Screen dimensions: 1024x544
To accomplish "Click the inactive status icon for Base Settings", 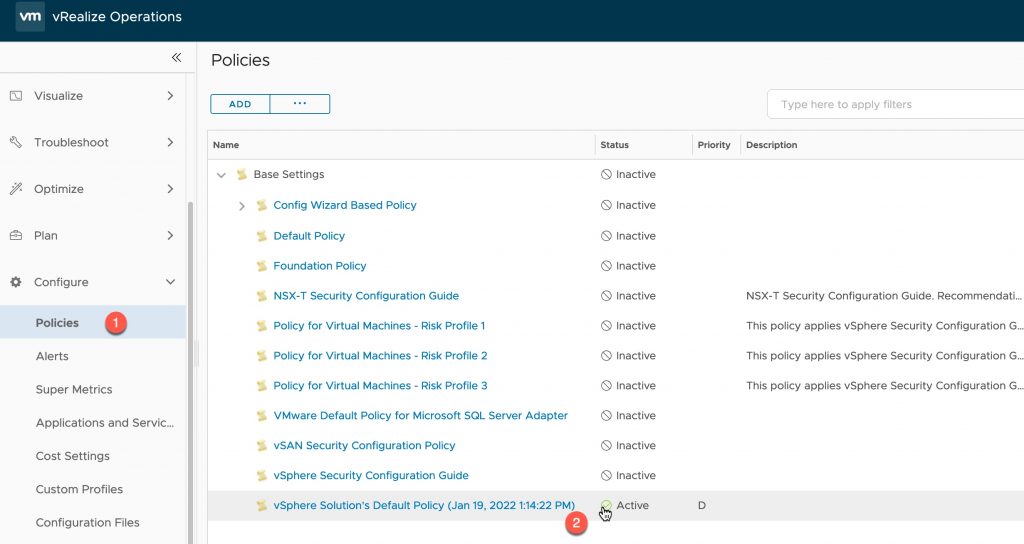I will point(606,174).
